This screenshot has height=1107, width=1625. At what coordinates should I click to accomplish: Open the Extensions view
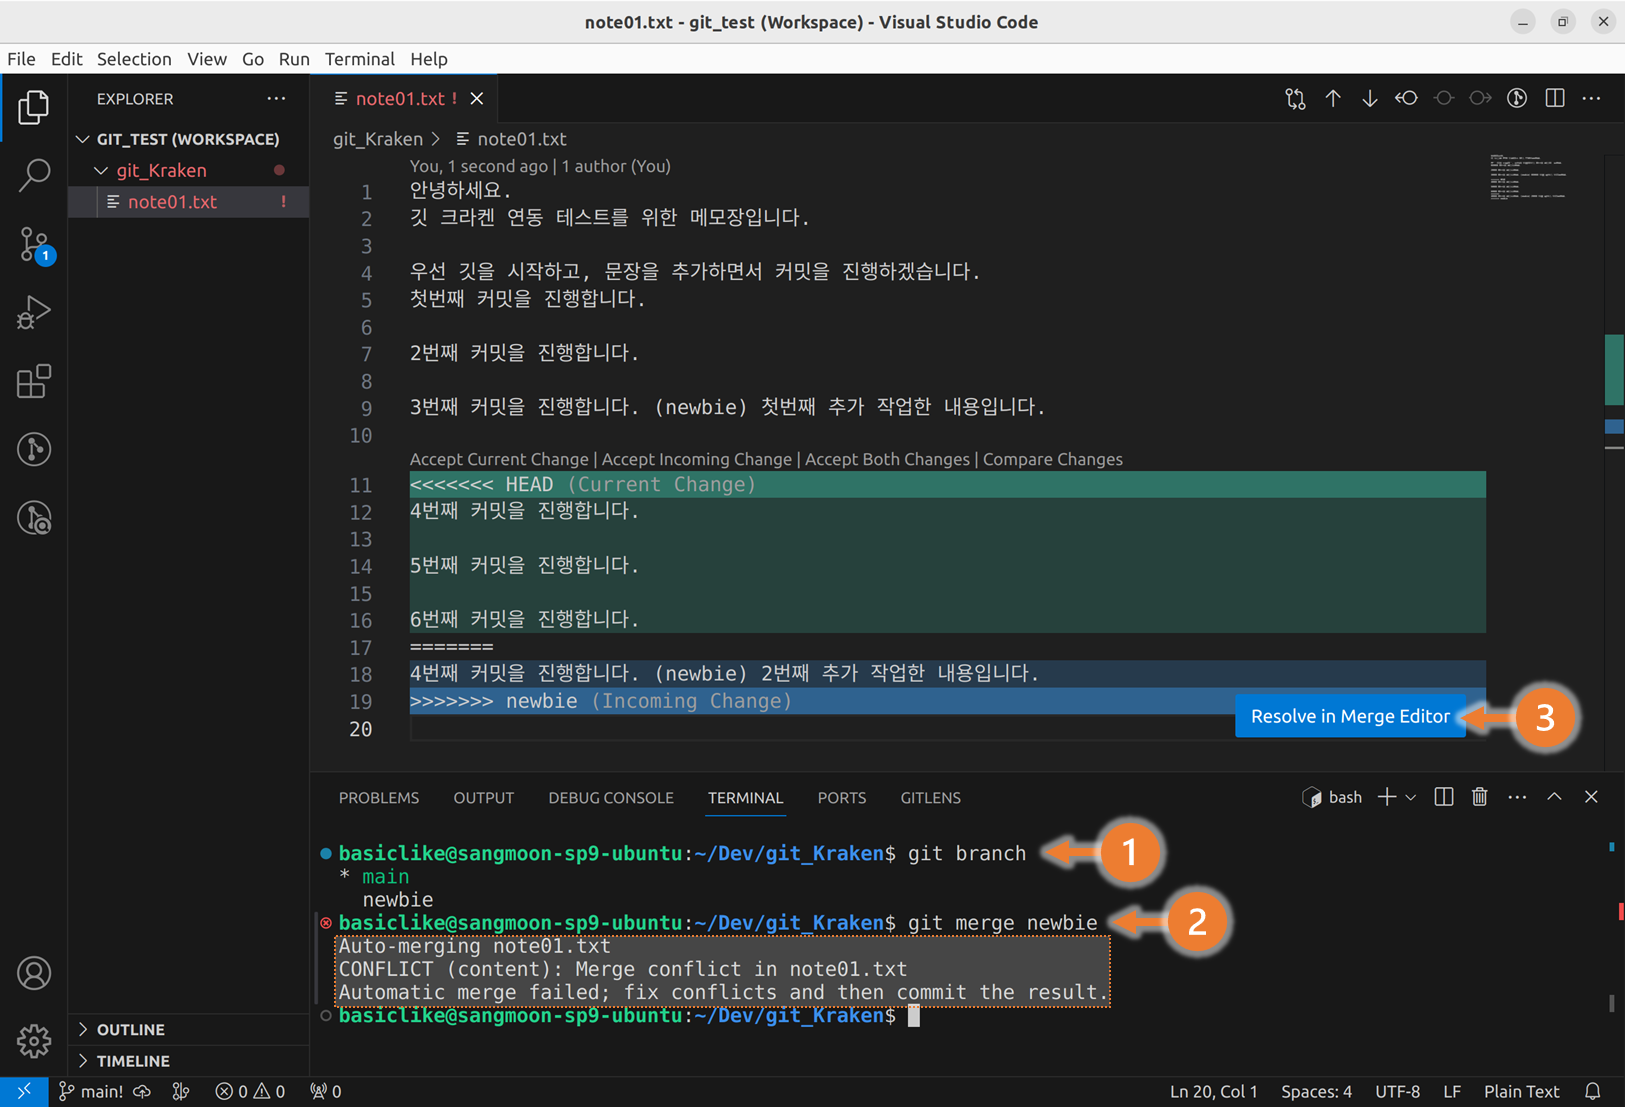34,381
